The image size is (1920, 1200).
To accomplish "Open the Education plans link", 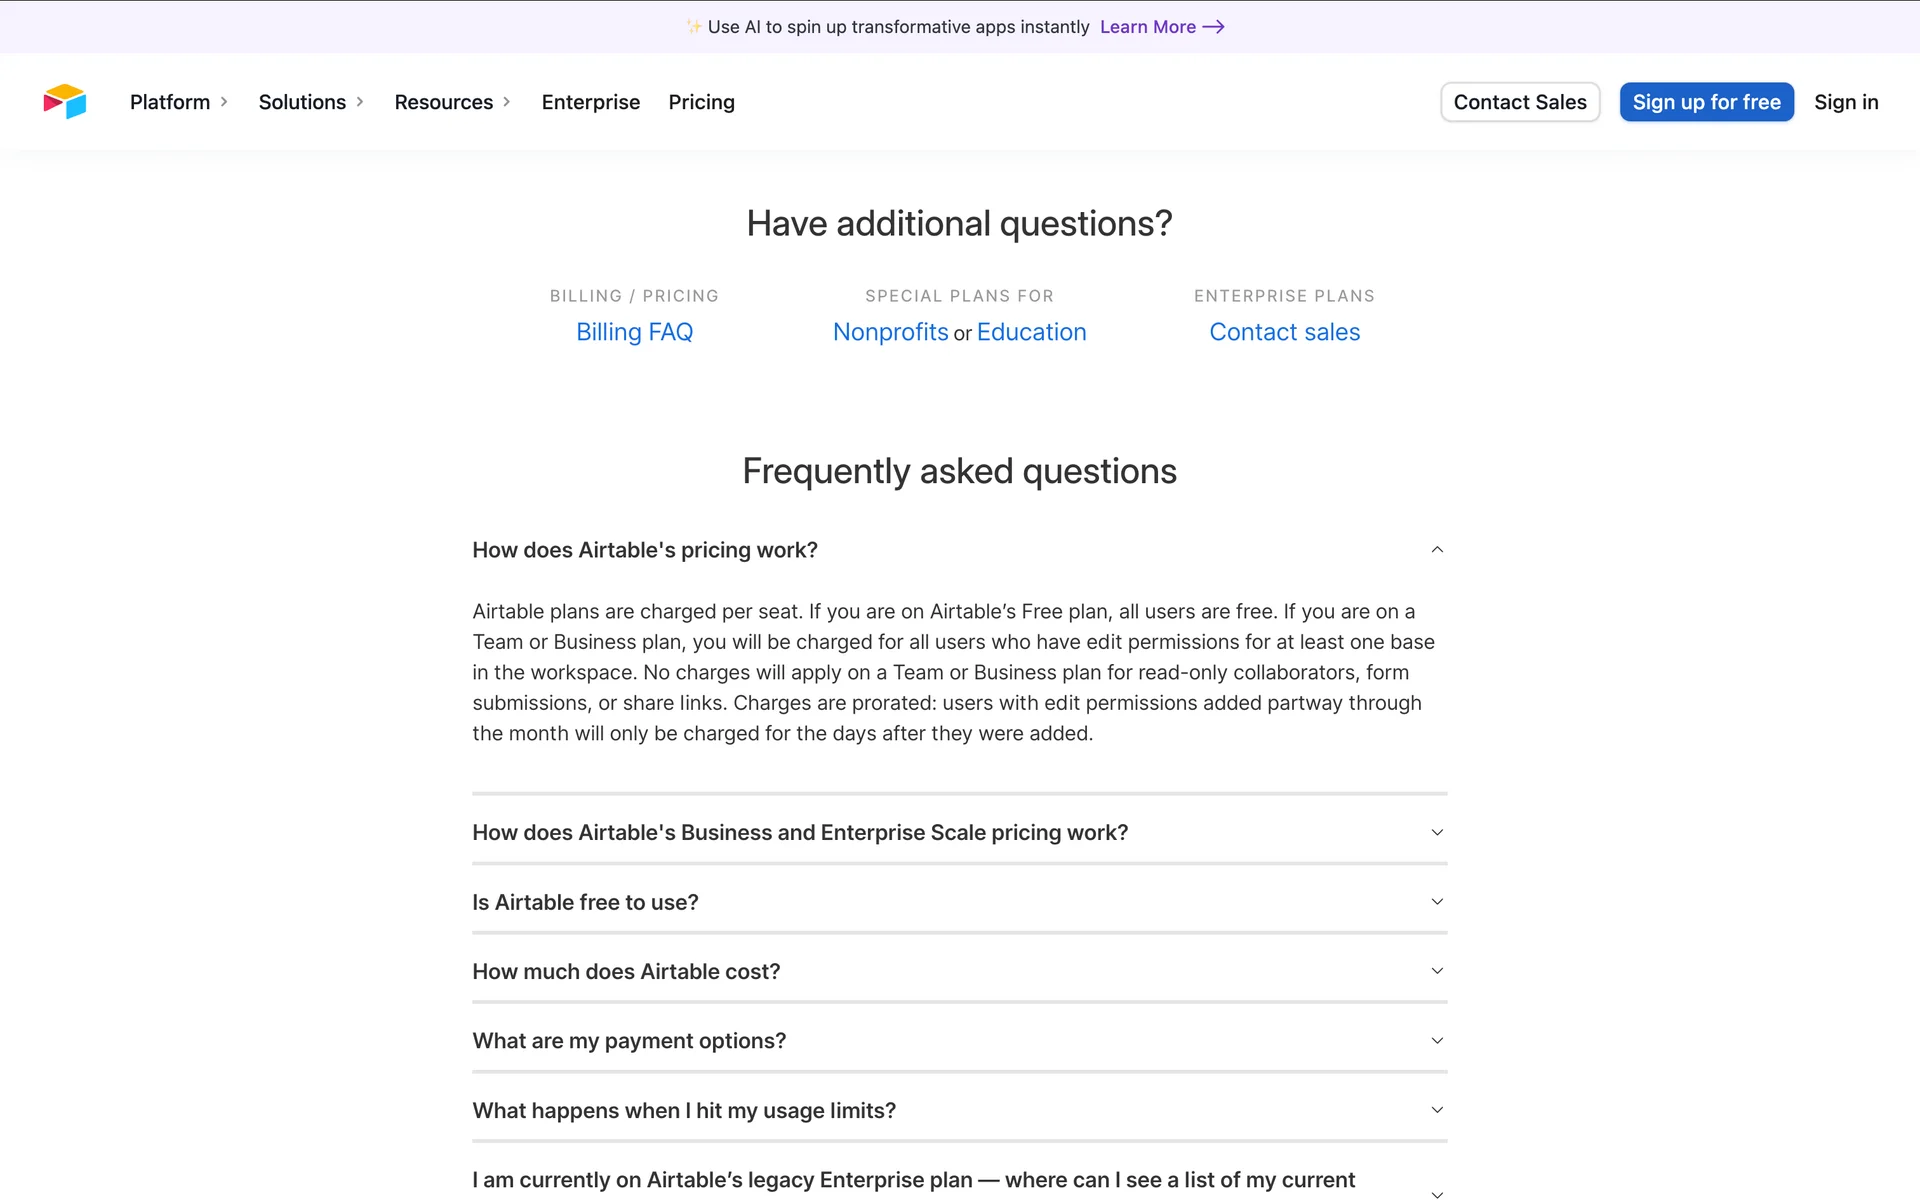I will [1031, 332].
